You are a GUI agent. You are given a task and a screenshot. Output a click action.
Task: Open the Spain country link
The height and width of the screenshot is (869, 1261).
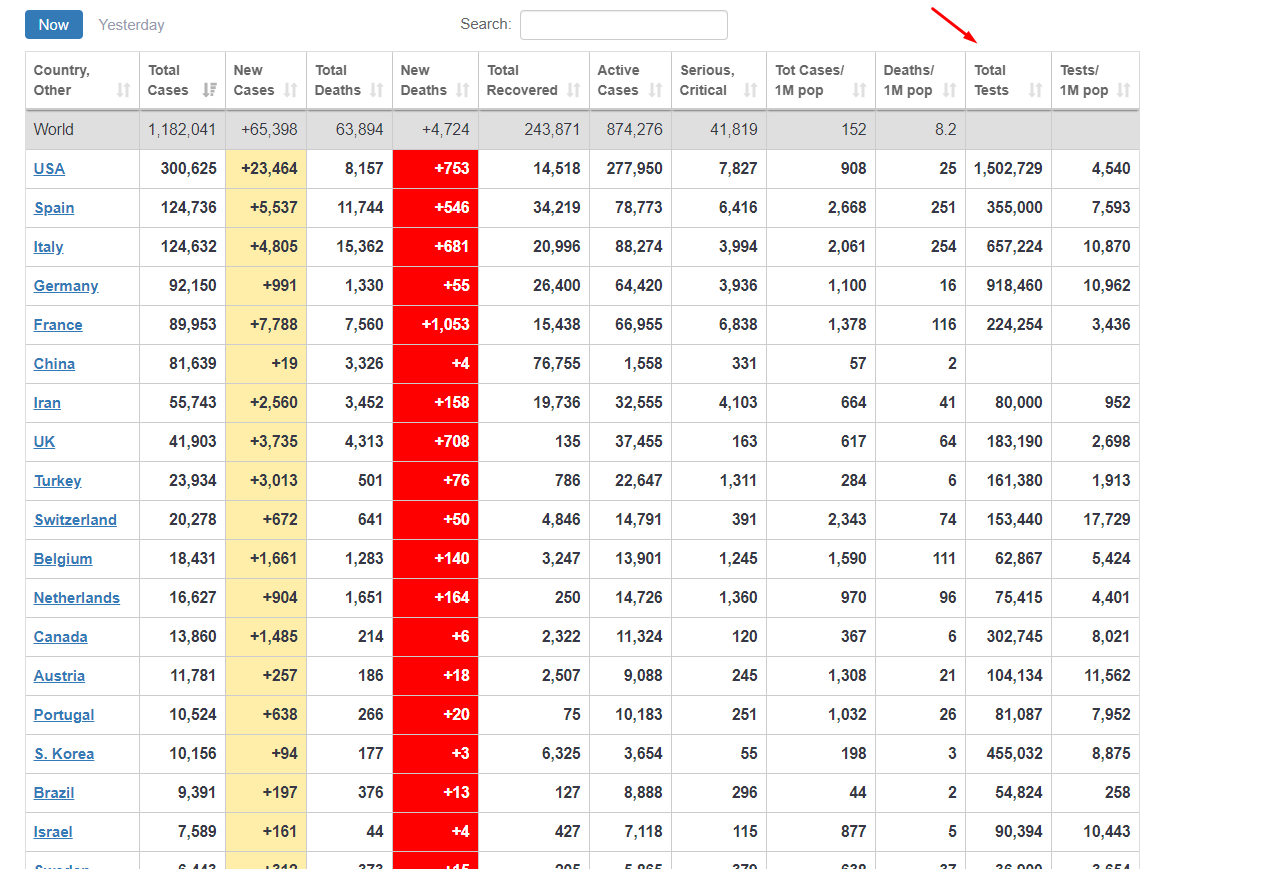54,207
